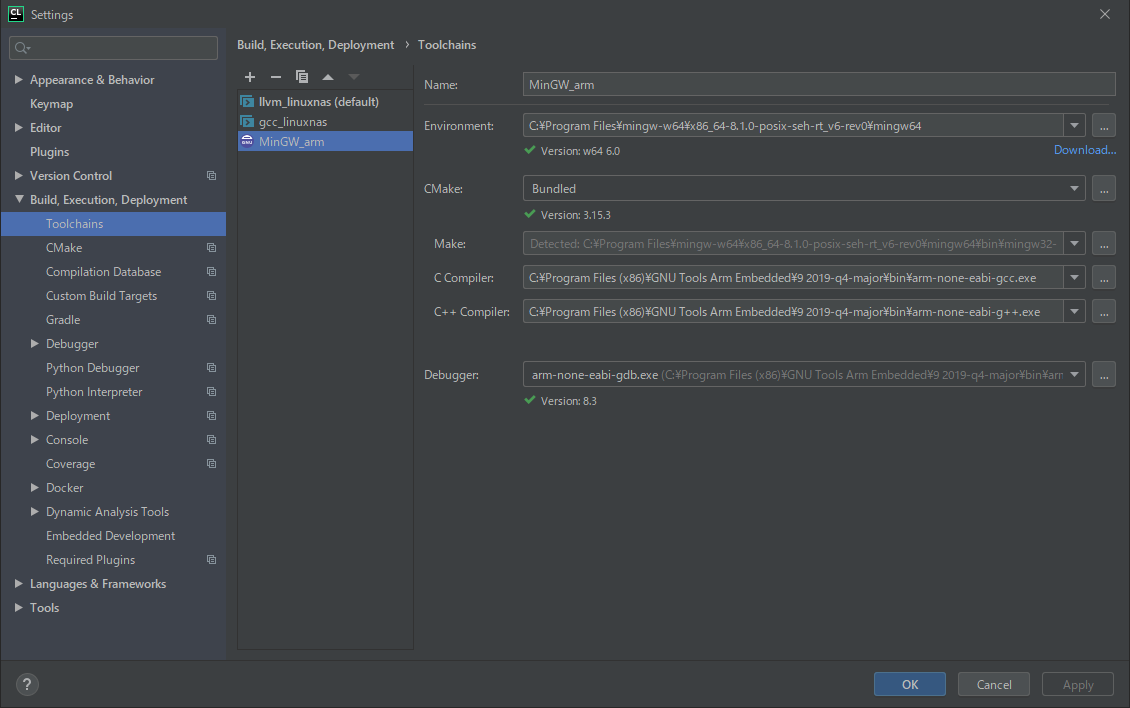Select Toolchains in settings tree
This screenshot has height=708, width=1130.
113,224
